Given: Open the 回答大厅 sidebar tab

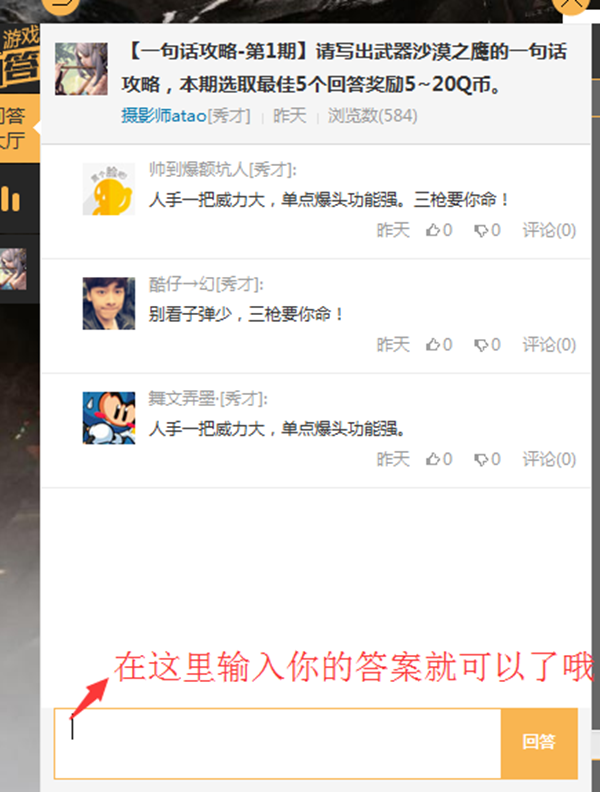Looking at the screenshot, I should pos(17,128).
